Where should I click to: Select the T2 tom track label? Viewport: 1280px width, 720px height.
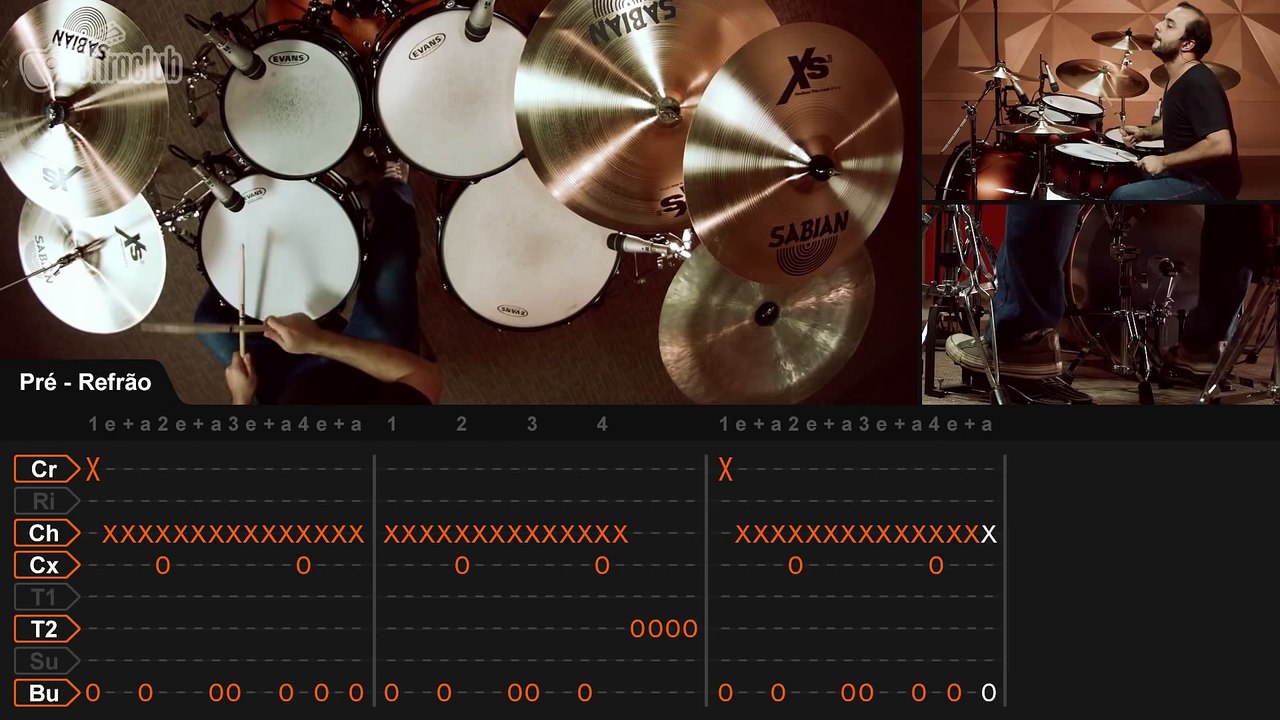[x=46, y=629]
